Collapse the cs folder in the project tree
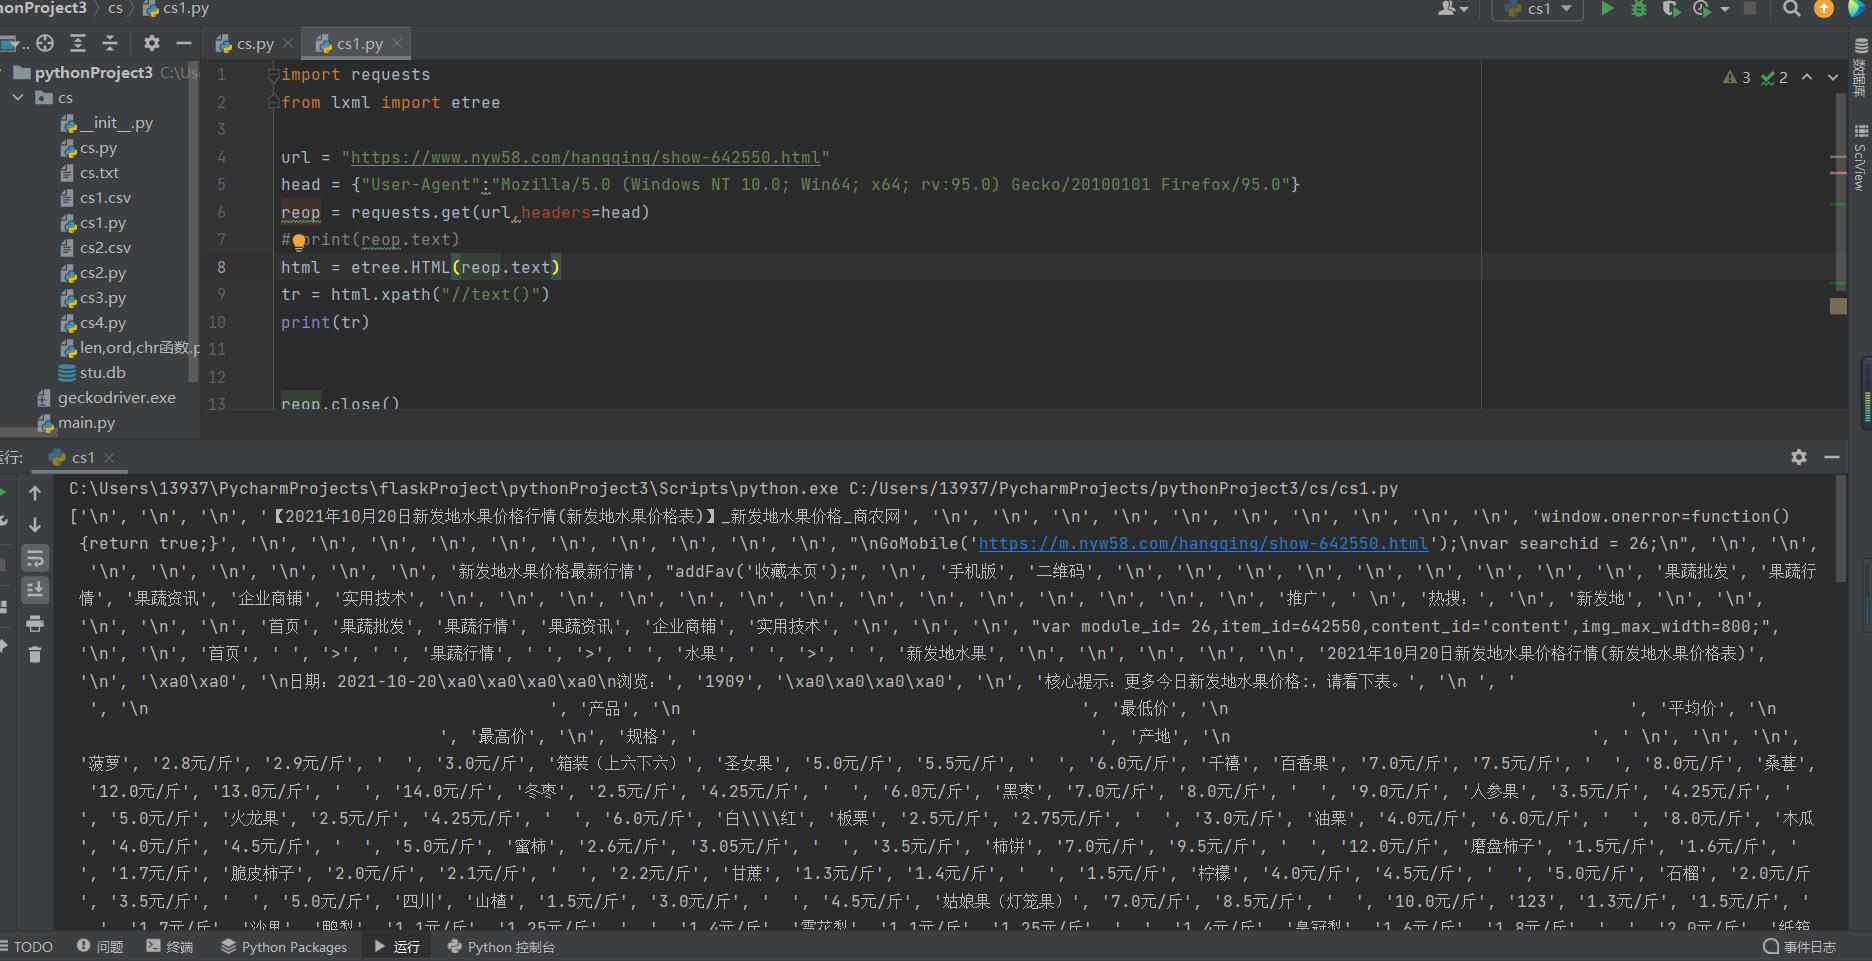This screenshot has width=1872, height=961. 18,98
